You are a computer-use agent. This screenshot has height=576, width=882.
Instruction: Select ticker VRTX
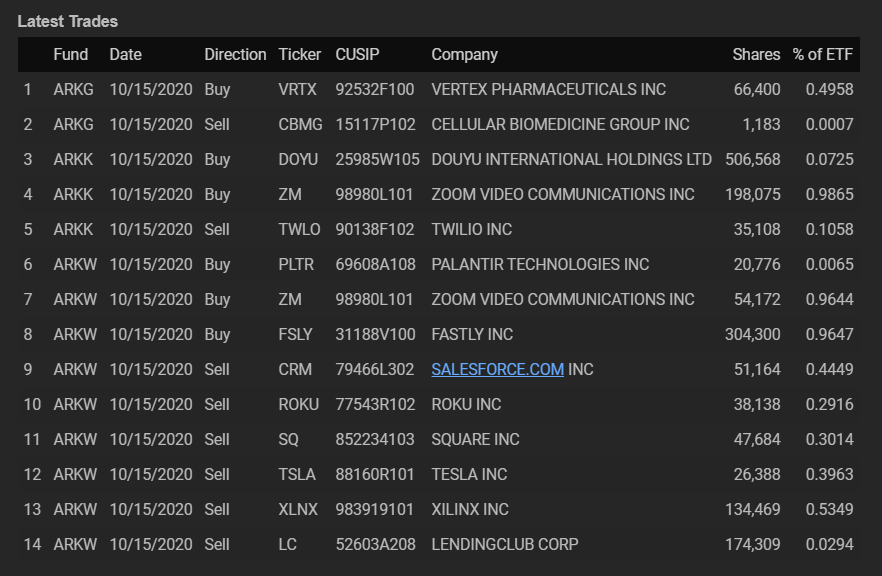298,89
